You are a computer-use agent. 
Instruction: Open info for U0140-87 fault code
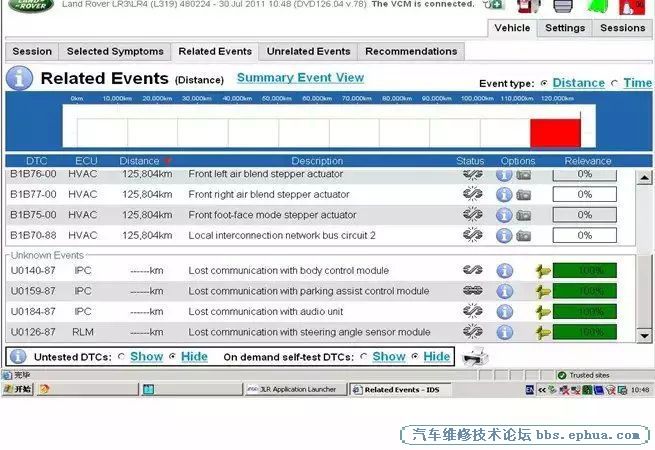coord(505,271)
